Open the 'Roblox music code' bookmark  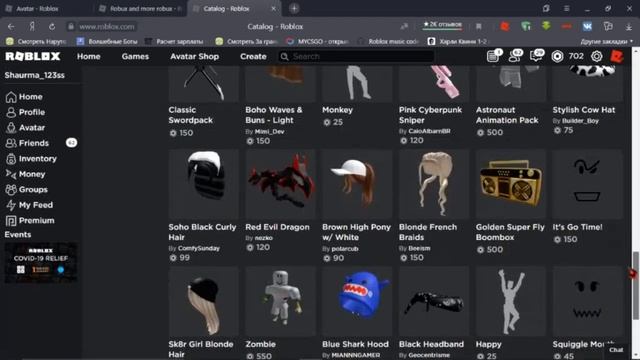point(388,42)
